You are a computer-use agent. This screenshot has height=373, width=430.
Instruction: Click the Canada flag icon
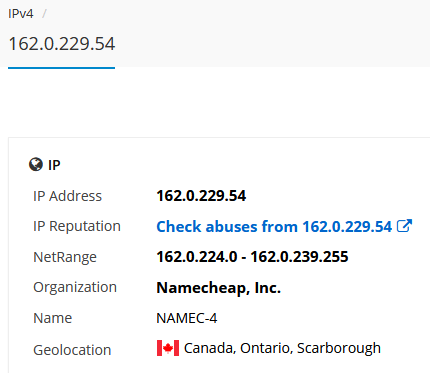(168, 348)
